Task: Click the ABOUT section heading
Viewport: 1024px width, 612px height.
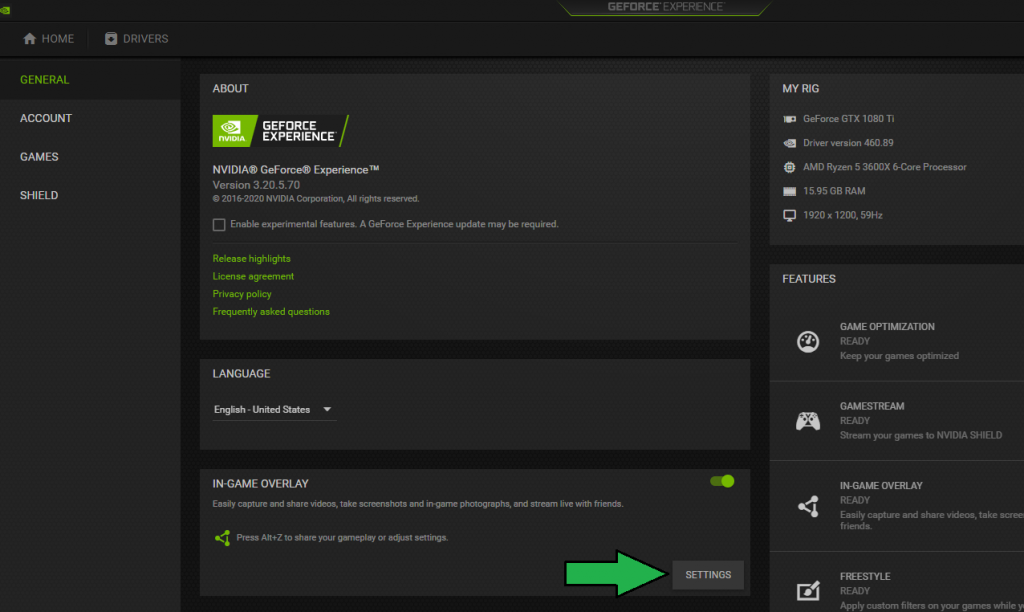Action: pos(231,89)
